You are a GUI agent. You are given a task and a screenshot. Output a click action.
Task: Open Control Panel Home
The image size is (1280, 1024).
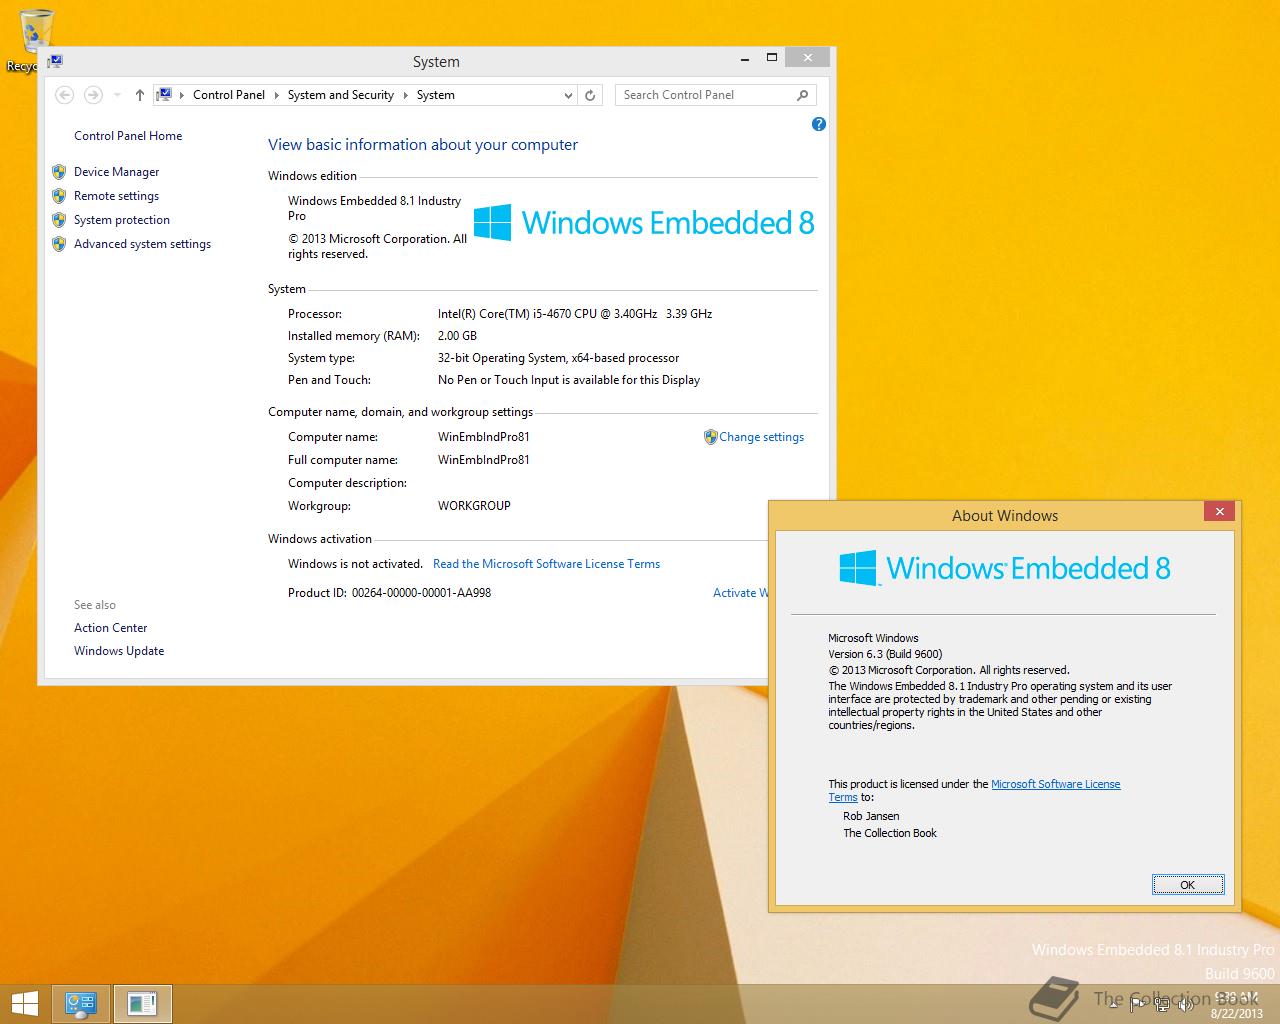128,136
